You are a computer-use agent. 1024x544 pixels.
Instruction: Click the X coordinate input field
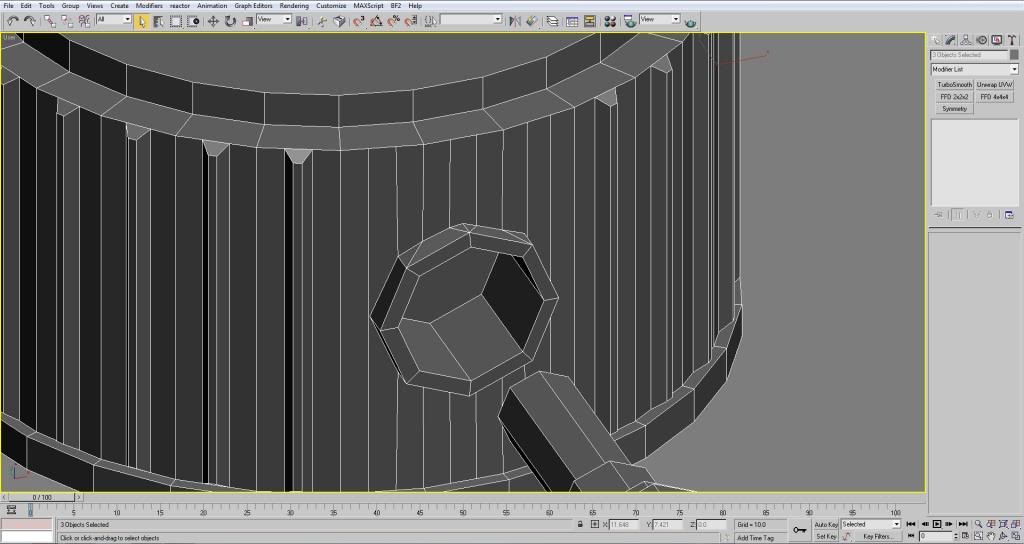click(622, 524)
